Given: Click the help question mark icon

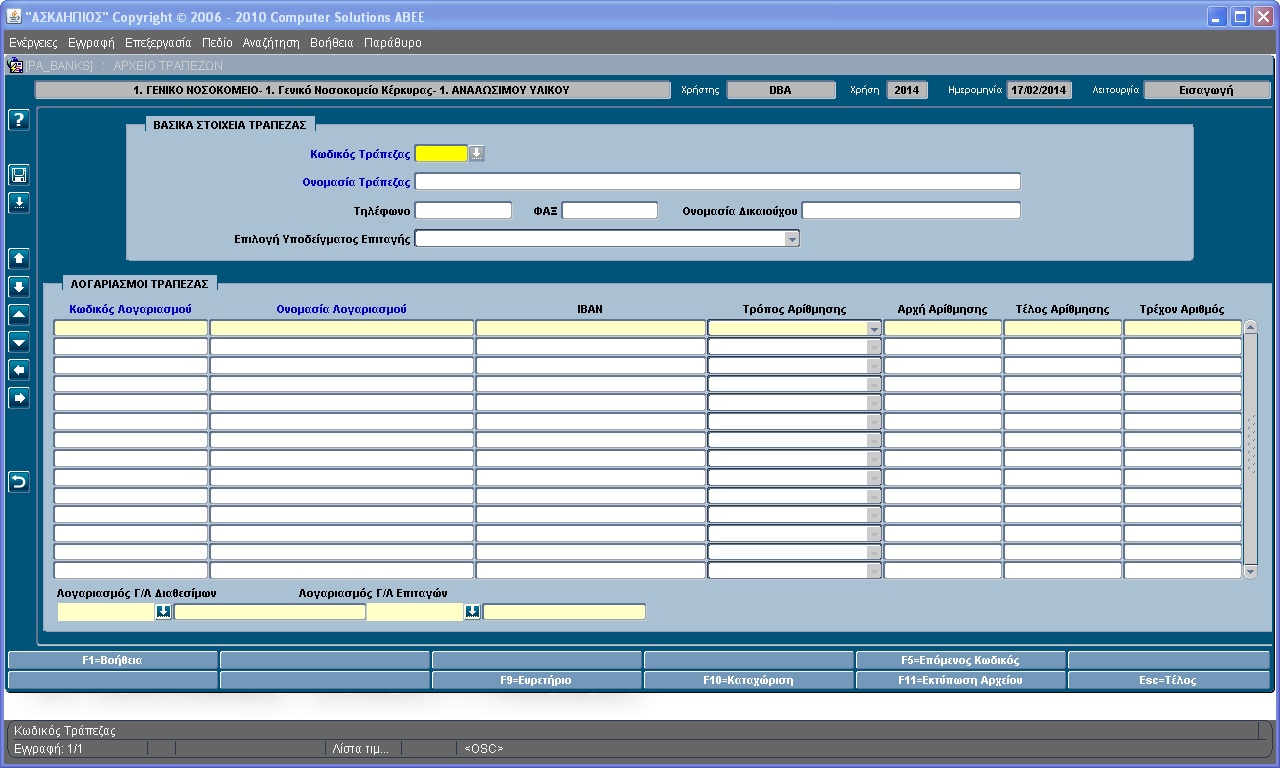Looking at the screenshot, I should coord(19,120).
